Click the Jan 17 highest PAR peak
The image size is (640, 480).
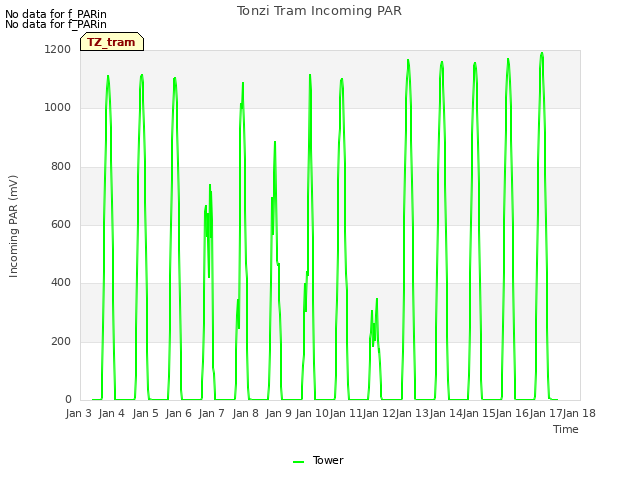[542, 53]
